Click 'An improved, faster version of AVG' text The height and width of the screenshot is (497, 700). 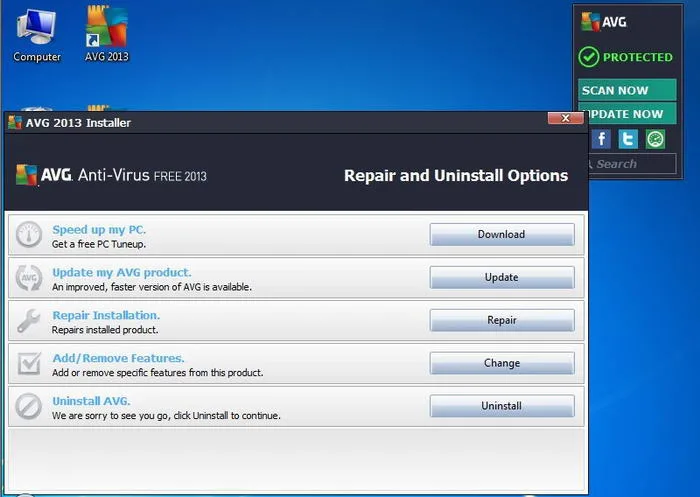[126, 287]
